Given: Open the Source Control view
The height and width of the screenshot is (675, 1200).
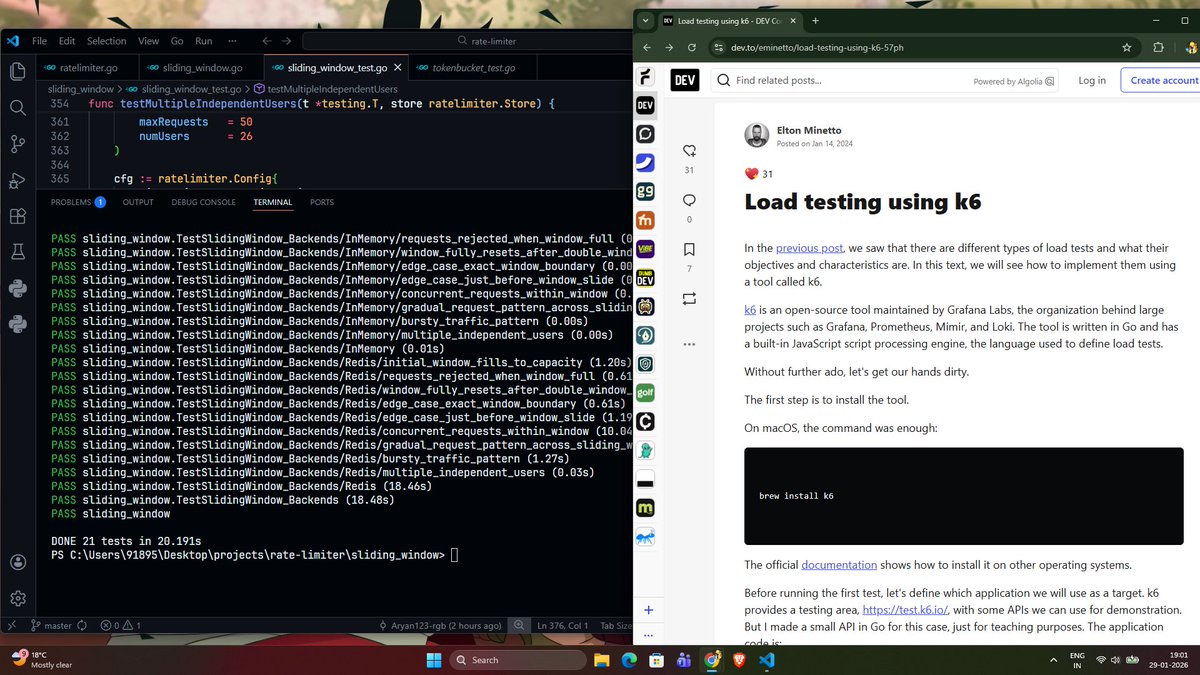Looking at the screenshot, I should pyautogui.click(x=17, y=144).
